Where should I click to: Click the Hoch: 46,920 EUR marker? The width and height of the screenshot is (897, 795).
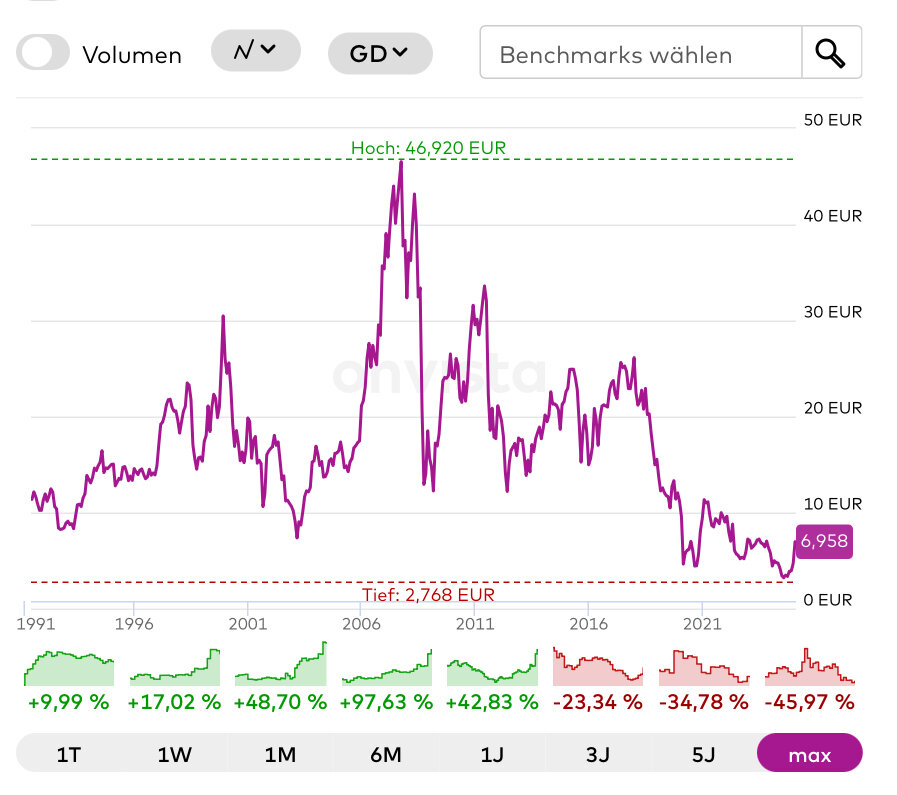click(428, 148)
